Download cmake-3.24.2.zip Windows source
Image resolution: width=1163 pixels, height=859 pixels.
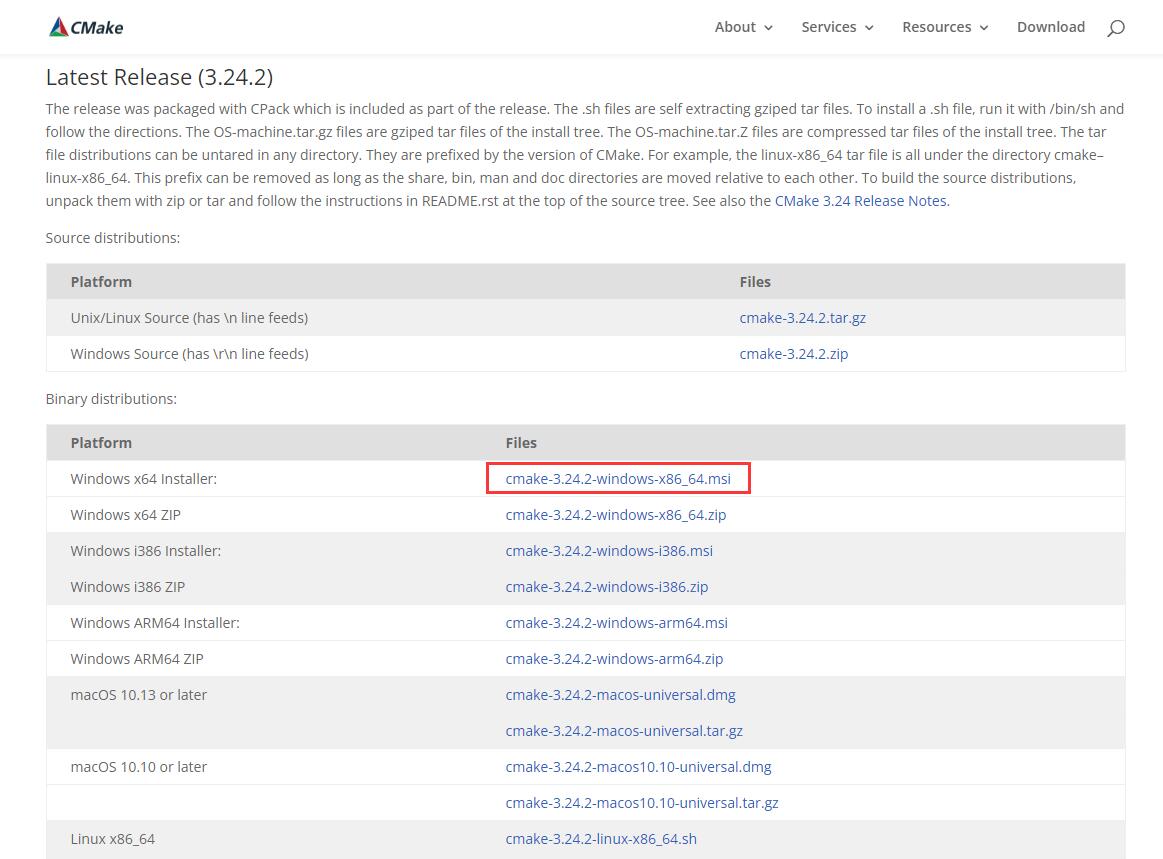click(x=793, y=354)
